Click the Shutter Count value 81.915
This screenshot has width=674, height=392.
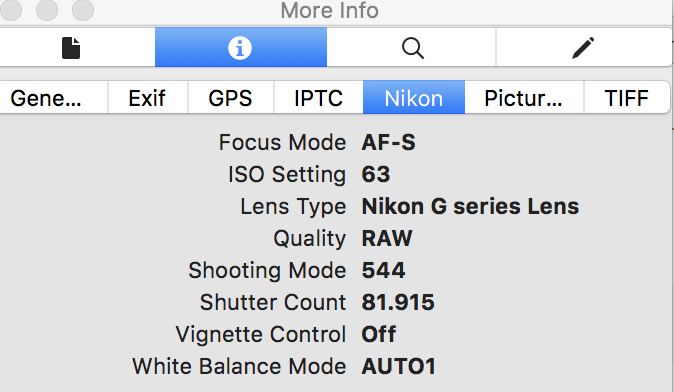(398, 302)
